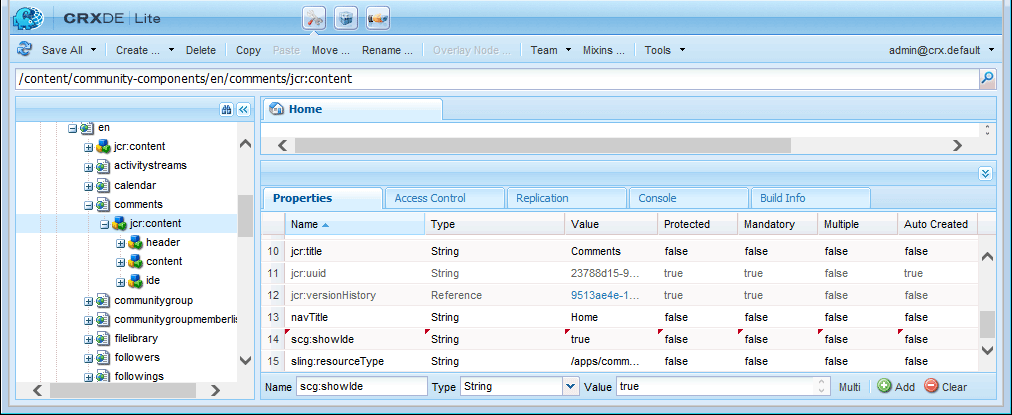Click the CRXDE Lite tools wrench icon
1012x415 pixels.
coord(314,18)
